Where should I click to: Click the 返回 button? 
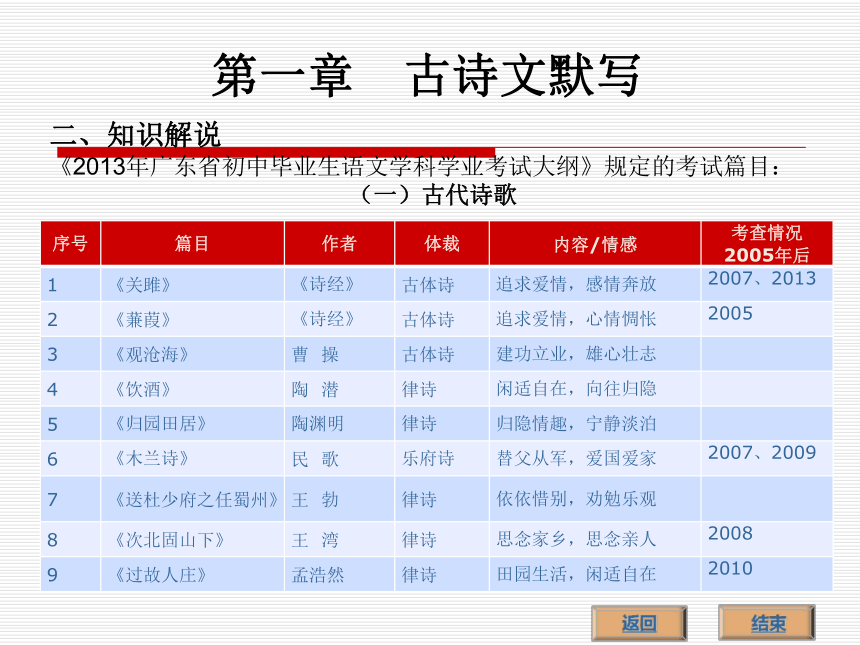click(x=639, y=623)
